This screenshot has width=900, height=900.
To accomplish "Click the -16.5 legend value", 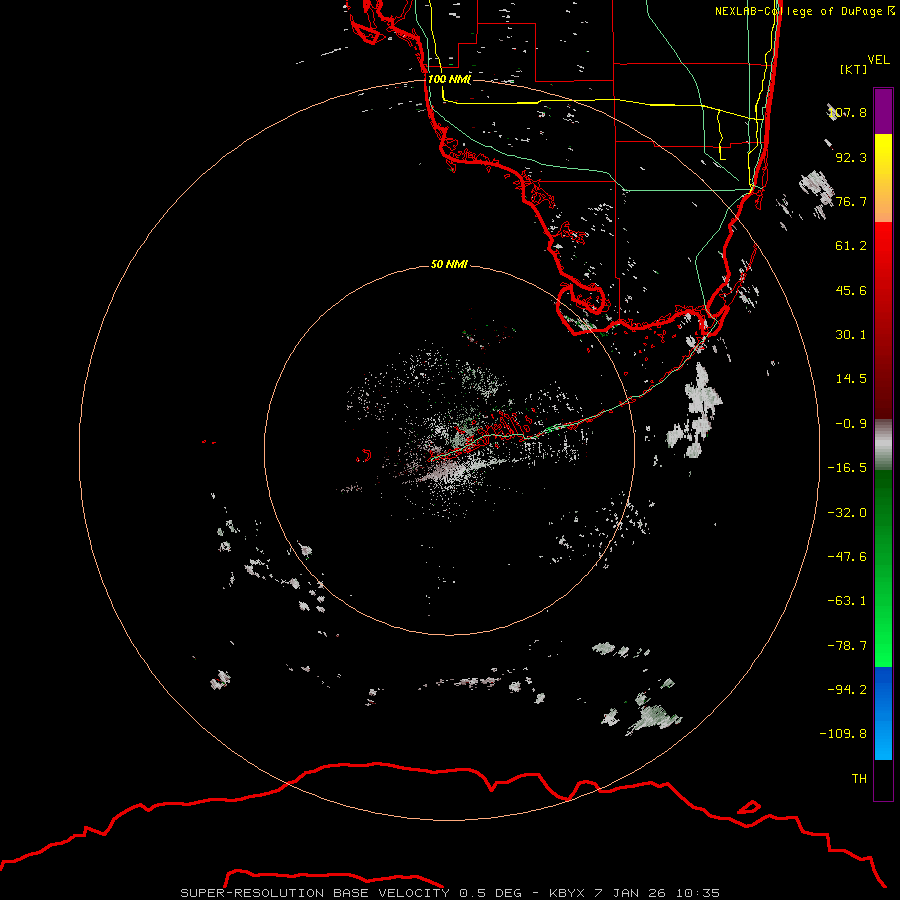I will coord(847,468).
